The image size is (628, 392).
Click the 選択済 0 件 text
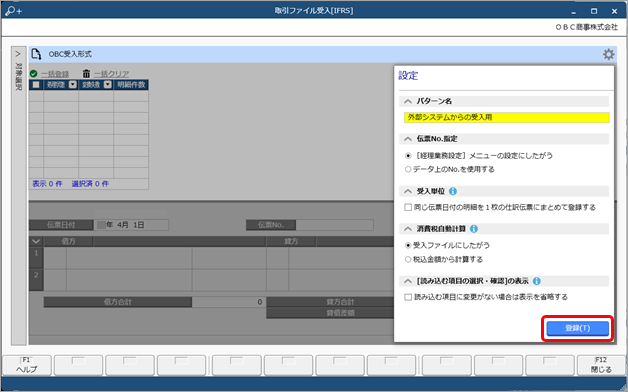[90, 184]
